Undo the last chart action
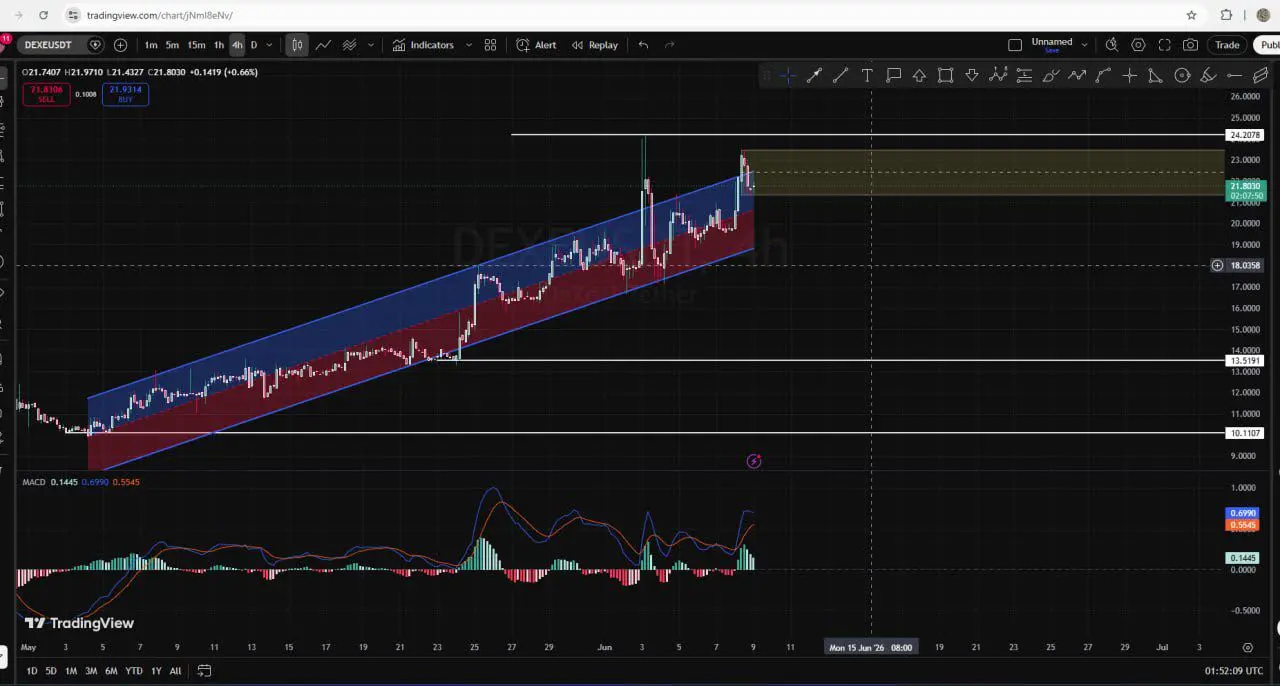This screenshot has width=1280, height=686. 643,45
